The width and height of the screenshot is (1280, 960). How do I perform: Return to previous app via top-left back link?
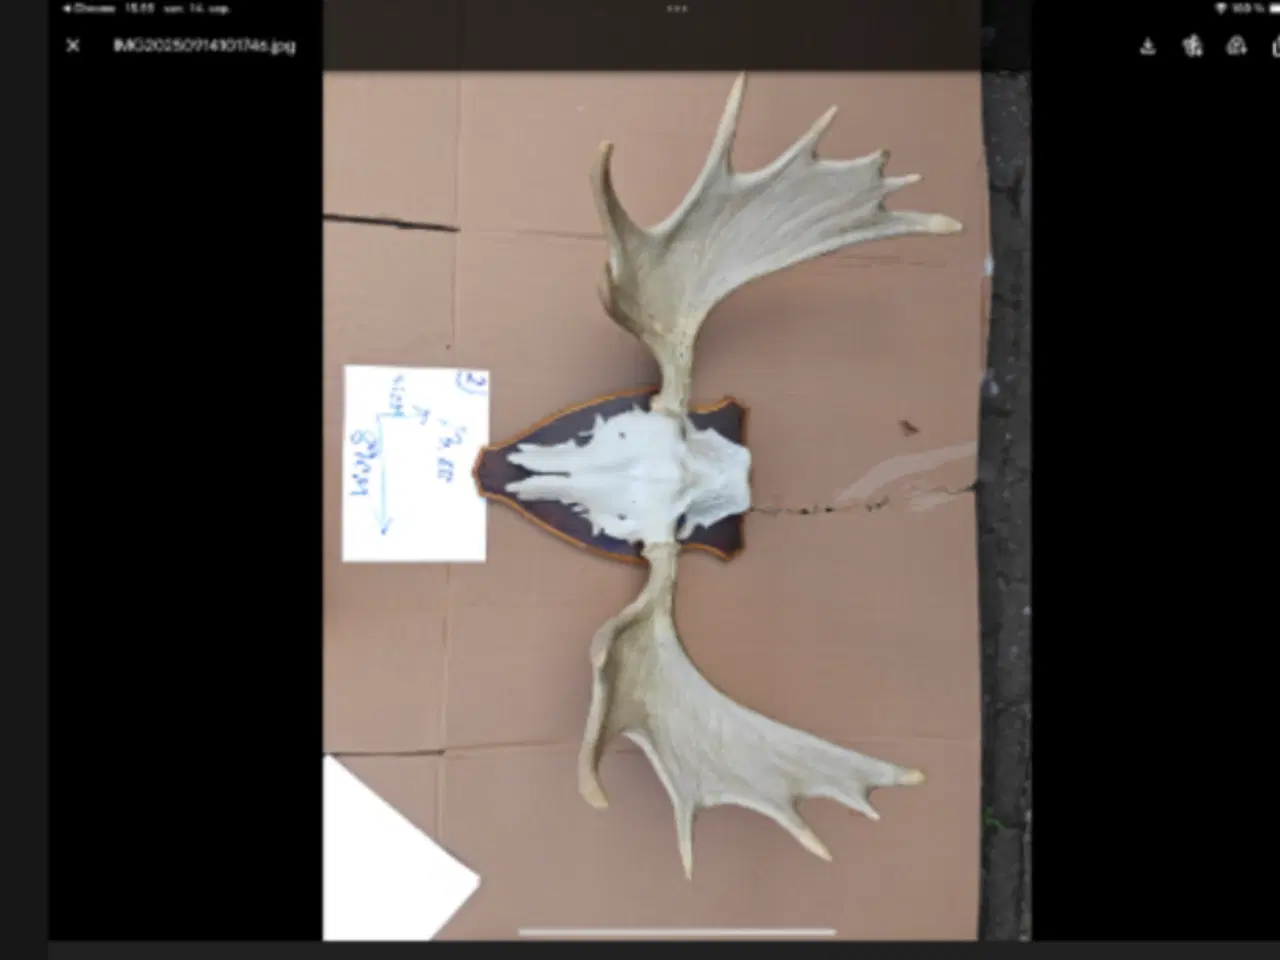click(89, 8)
